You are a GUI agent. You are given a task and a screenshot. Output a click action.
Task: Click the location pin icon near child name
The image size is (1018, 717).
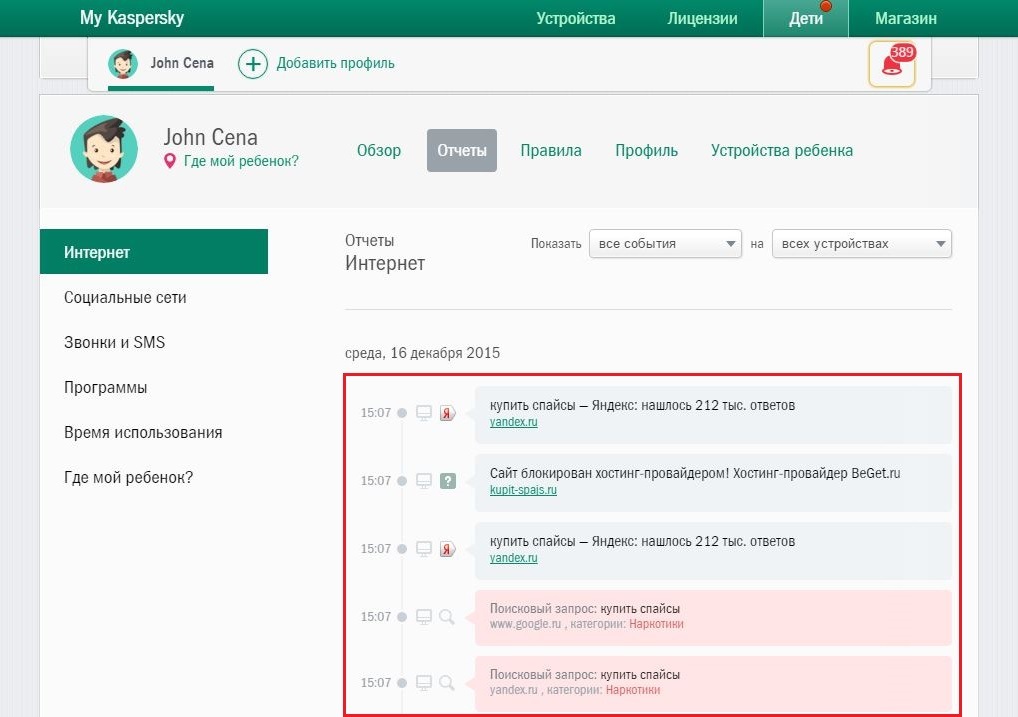[169, 161]
